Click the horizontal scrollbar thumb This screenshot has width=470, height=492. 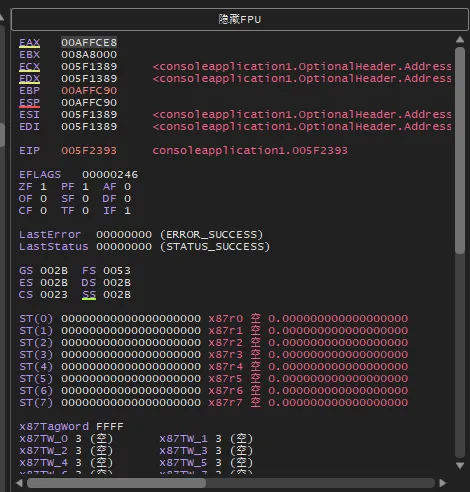pos(116,483)
